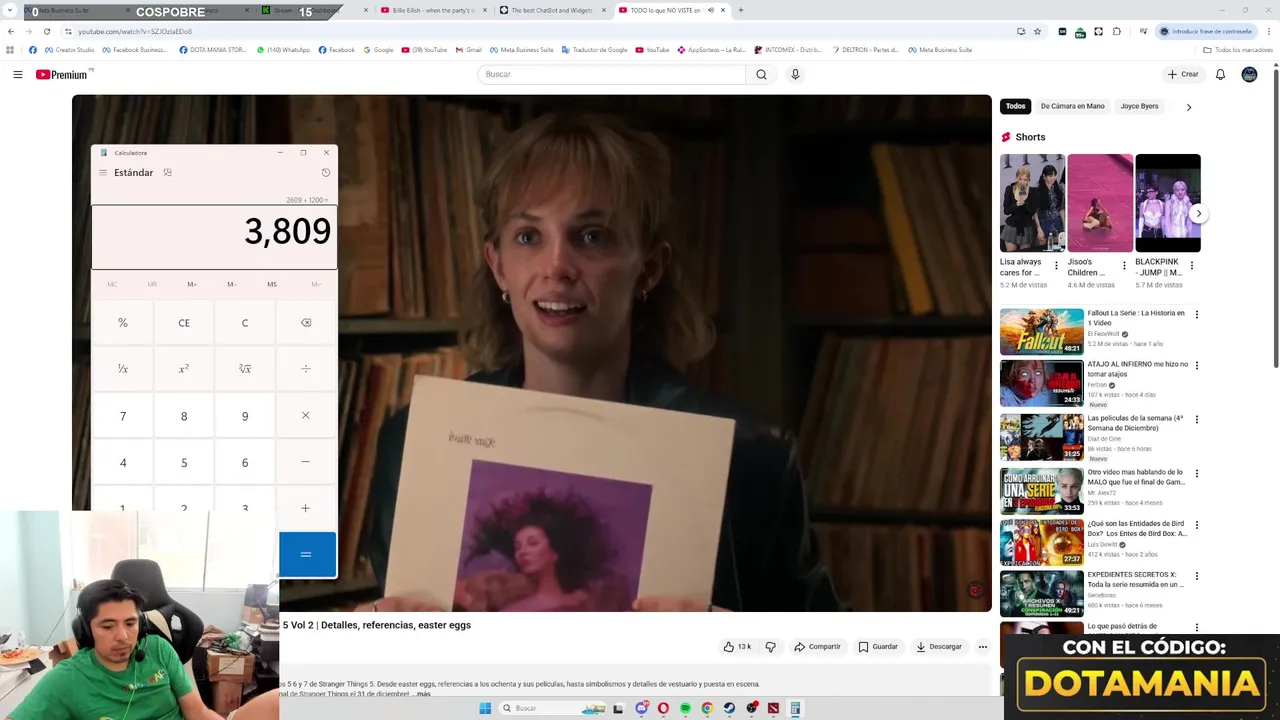The width and height of the screenshot is (1280, 720).
Task: Like the video with thumbs up
Action: point(737,647)
